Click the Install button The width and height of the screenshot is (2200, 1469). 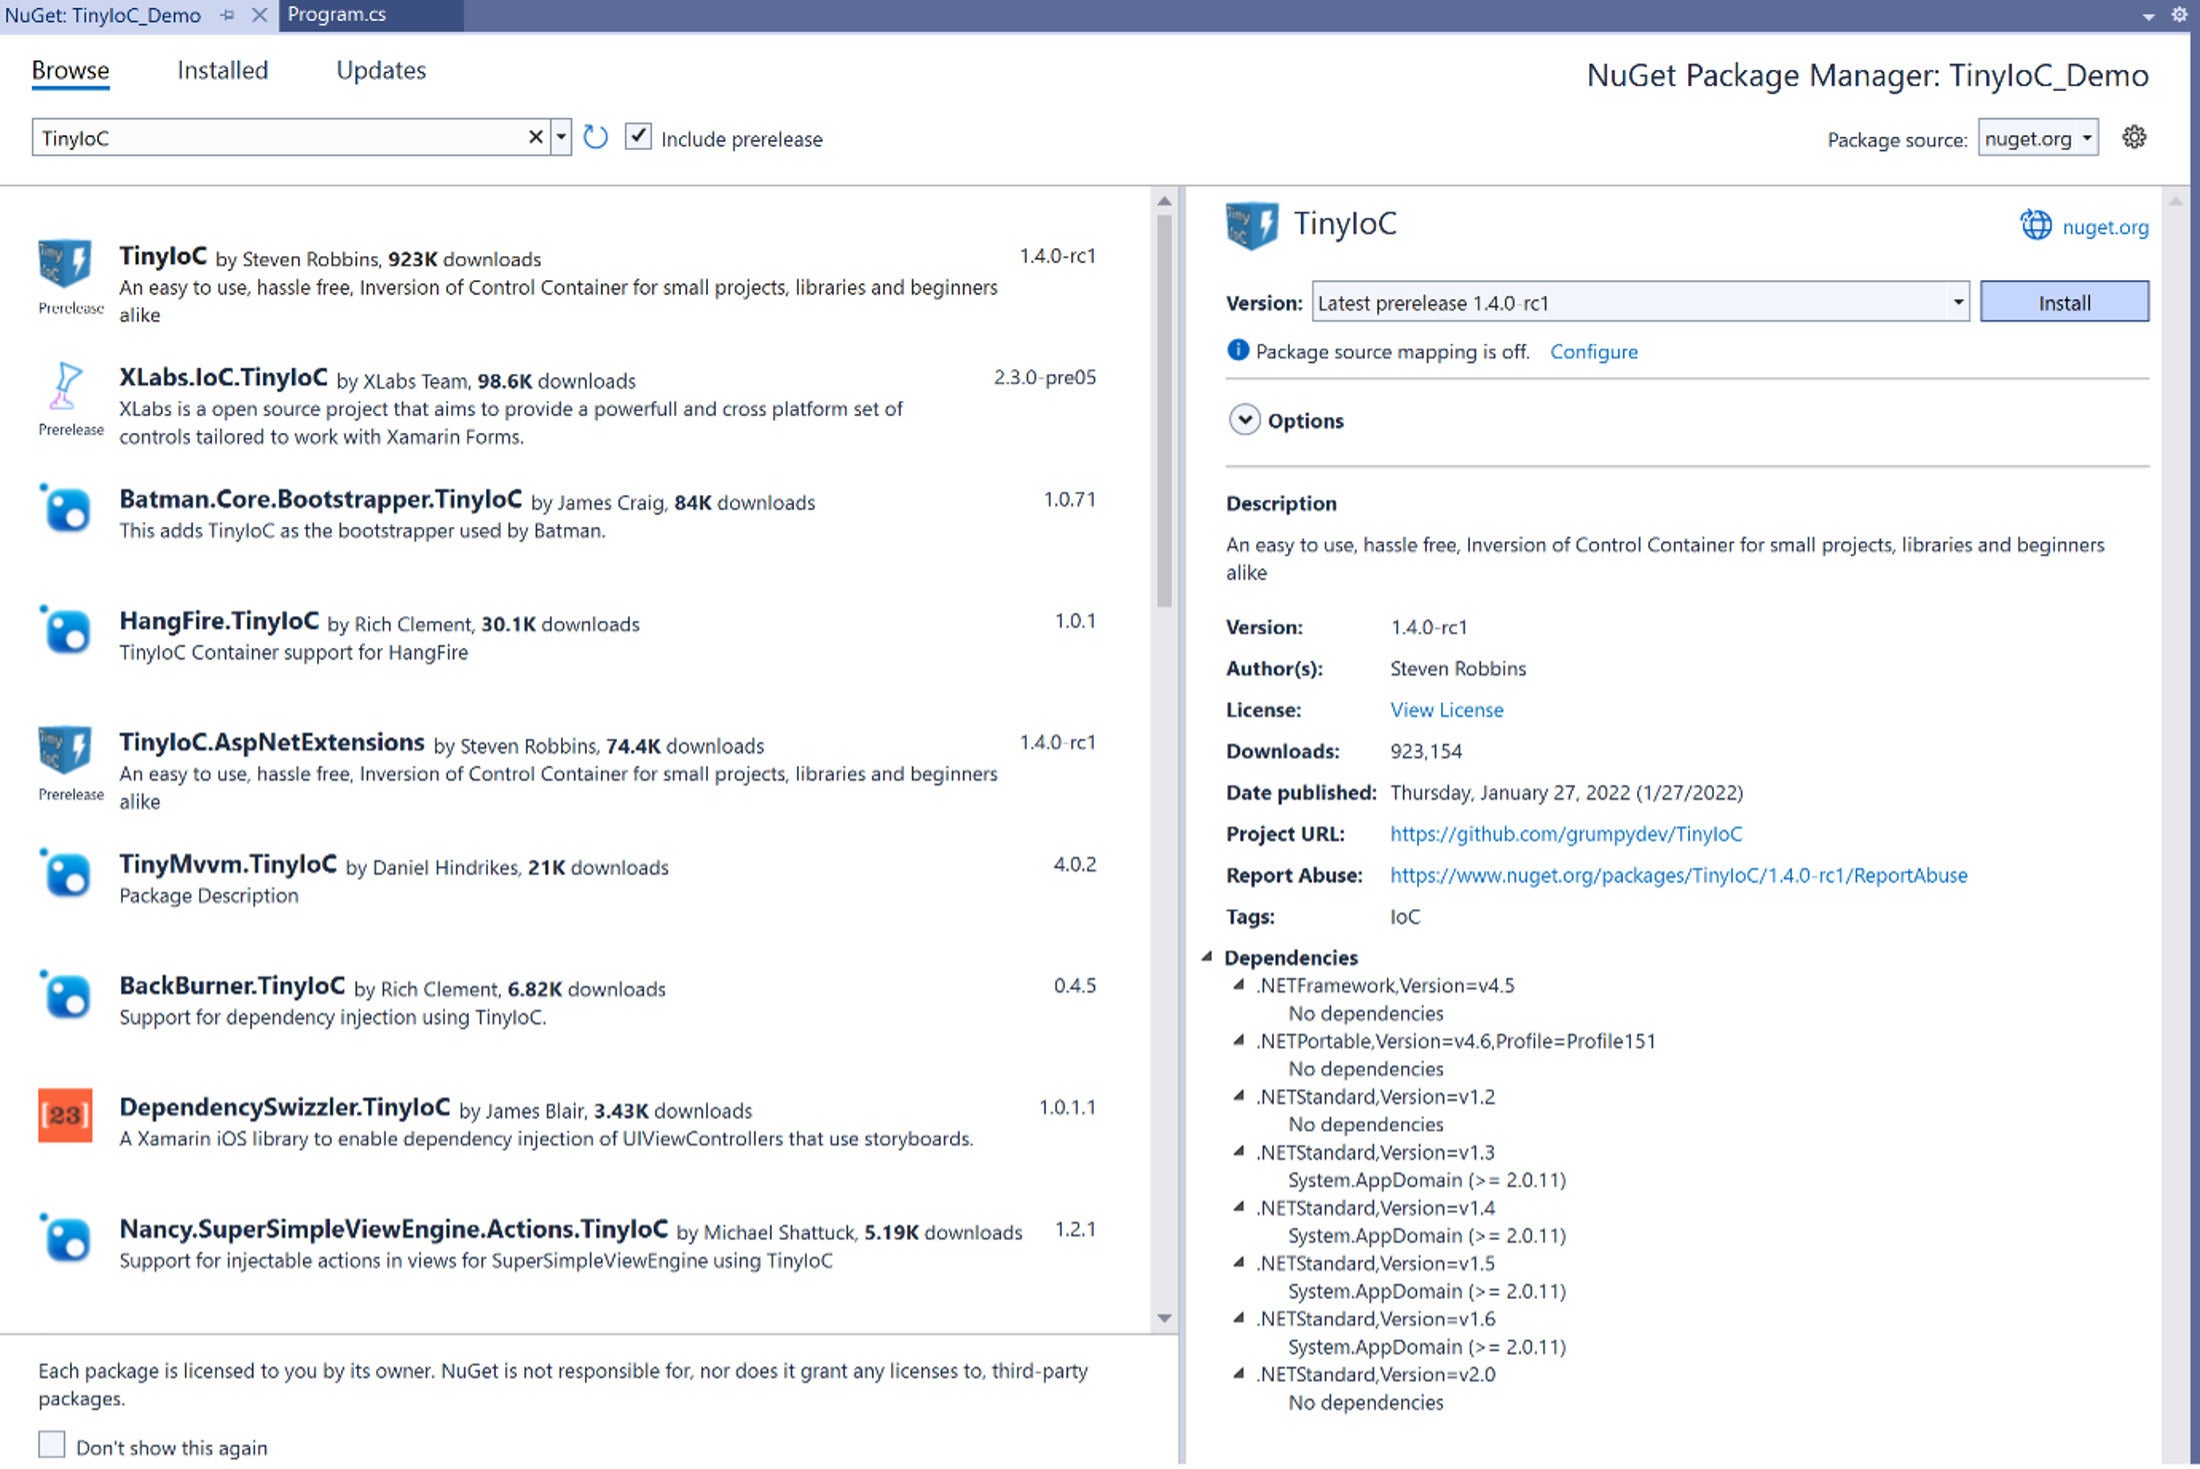pos(2064,302)
